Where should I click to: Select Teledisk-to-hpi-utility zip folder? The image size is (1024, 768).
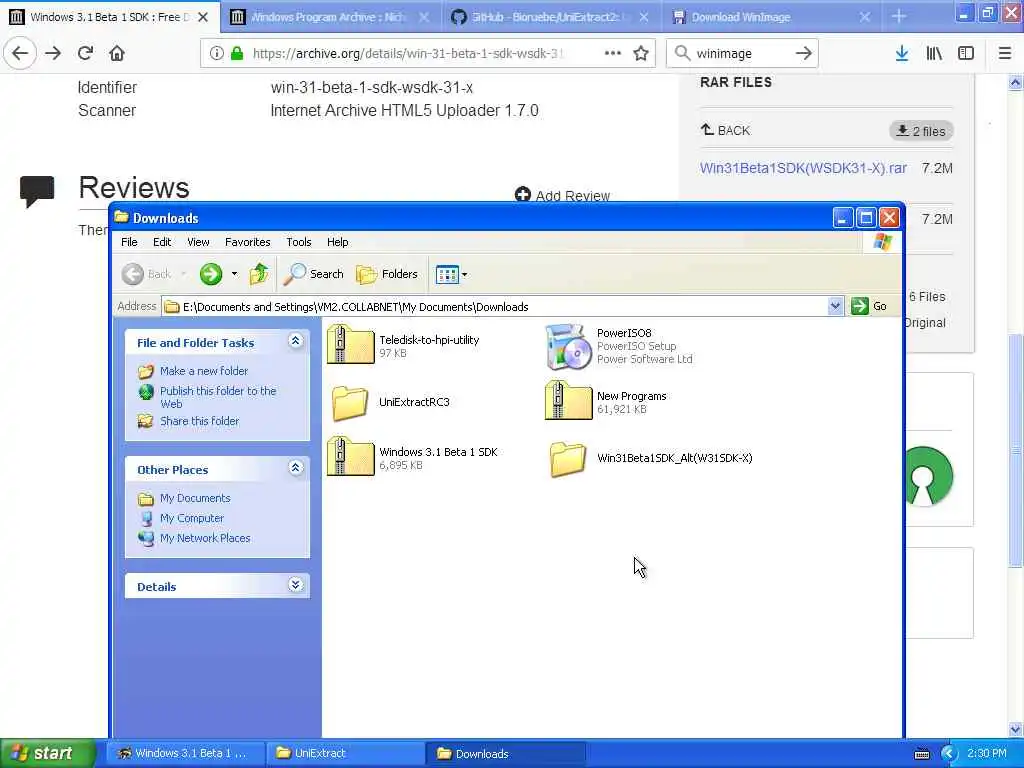[404, 344]
